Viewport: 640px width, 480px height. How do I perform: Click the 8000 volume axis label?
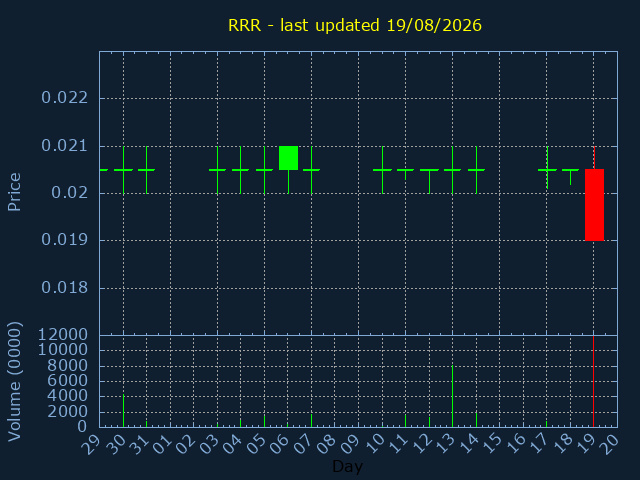(67, 365)
